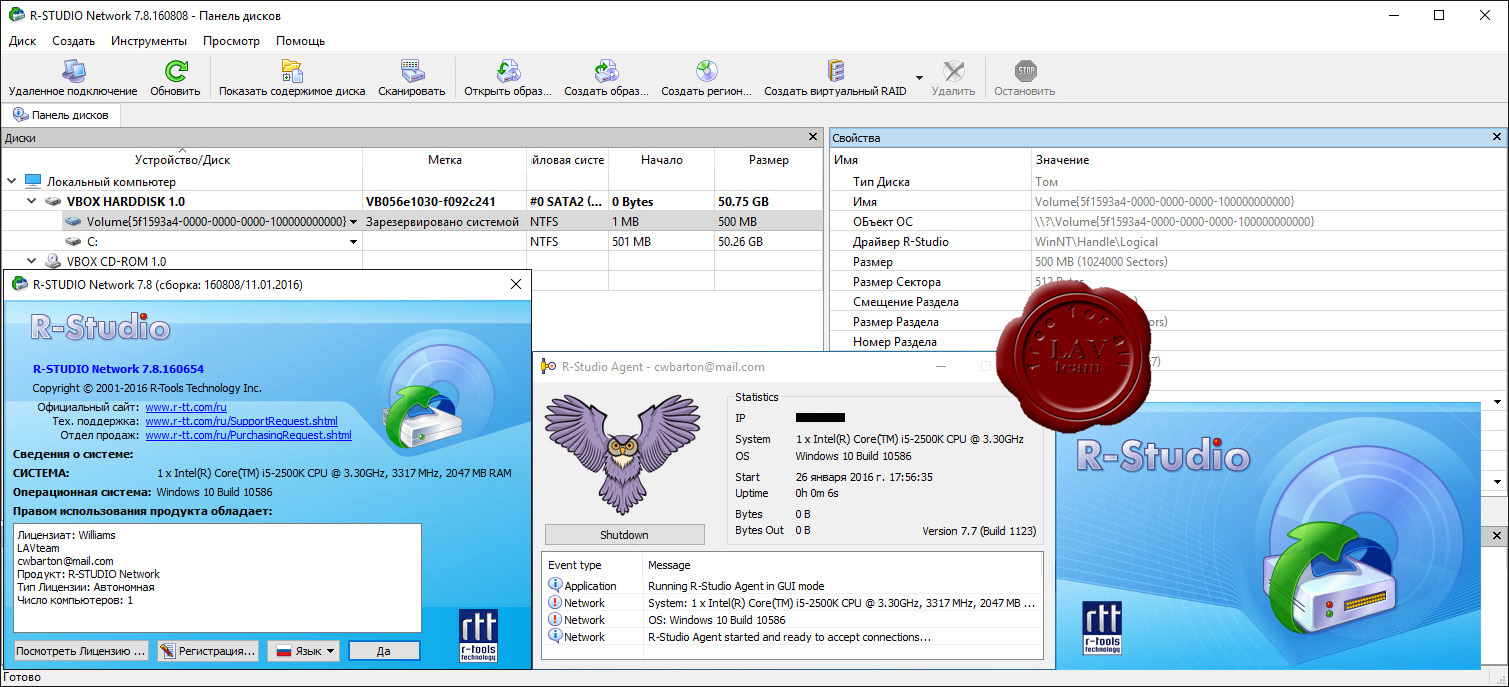The height and width of the screenshot is (687, 1509).
Task: Click the license info text box
Action: 217,578
